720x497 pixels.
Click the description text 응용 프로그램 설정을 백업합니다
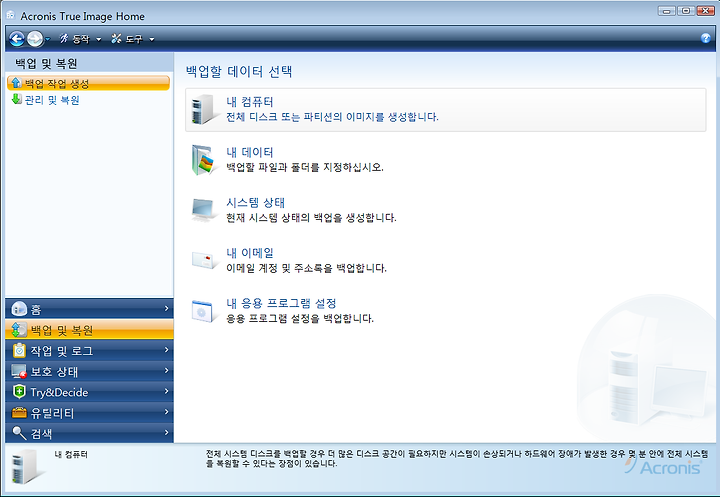click(x=300, y=318)
